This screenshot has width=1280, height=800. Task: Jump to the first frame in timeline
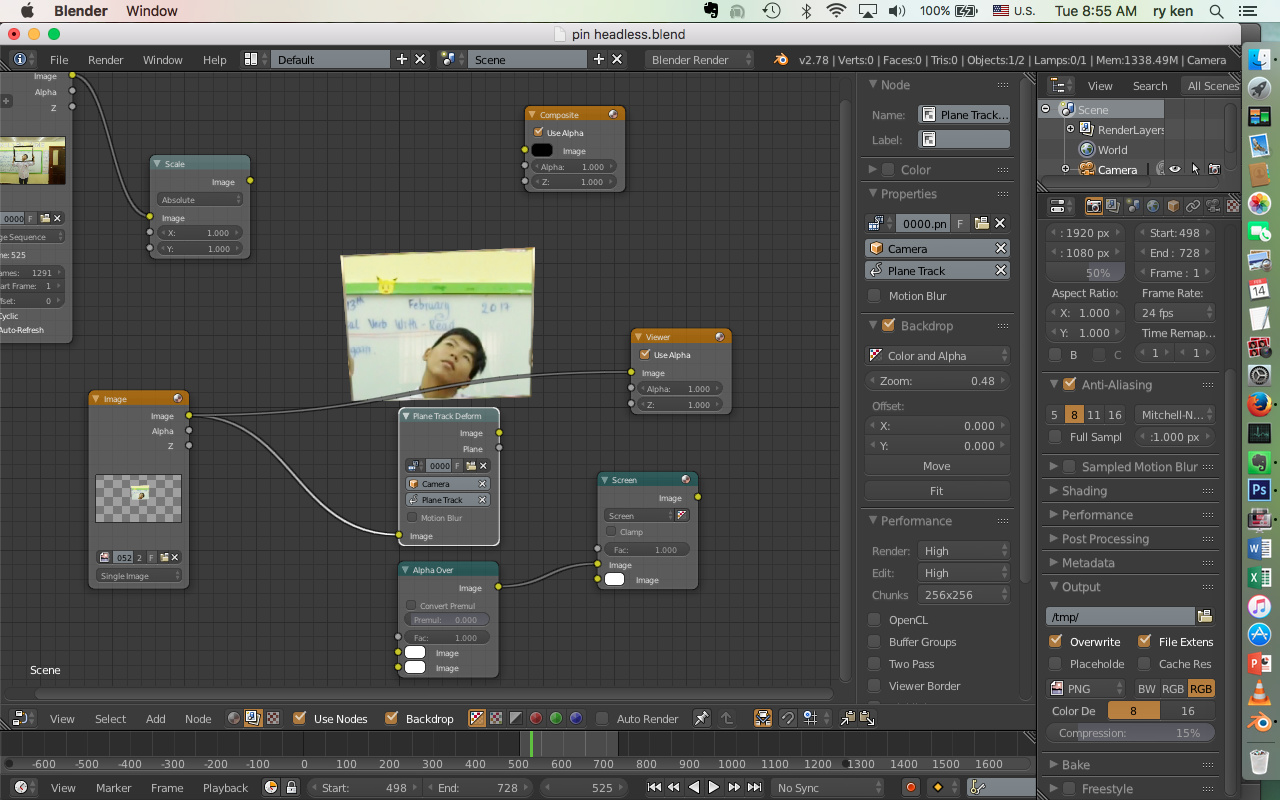(x=654, y=787)
